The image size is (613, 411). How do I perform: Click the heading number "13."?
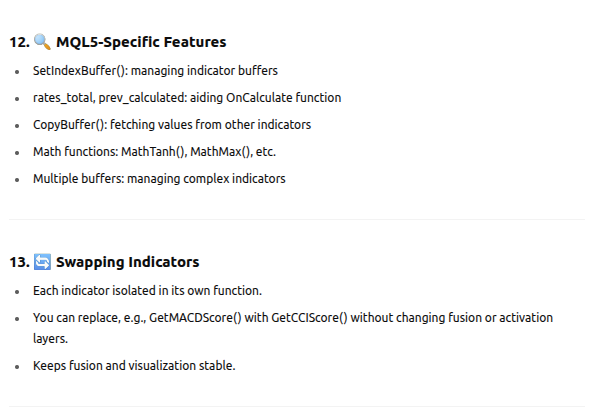point(20,262)
